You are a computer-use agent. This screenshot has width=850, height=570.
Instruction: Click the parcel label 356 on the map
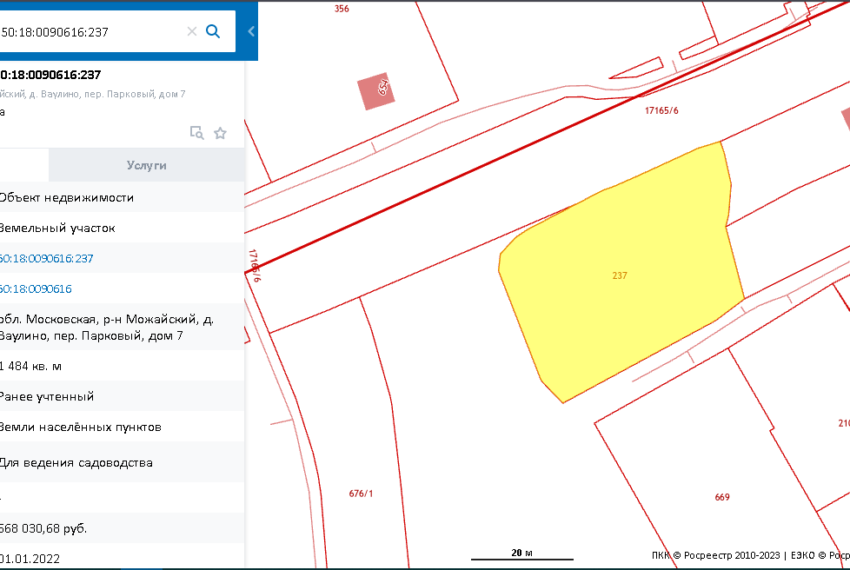click(x=342, y=9)
